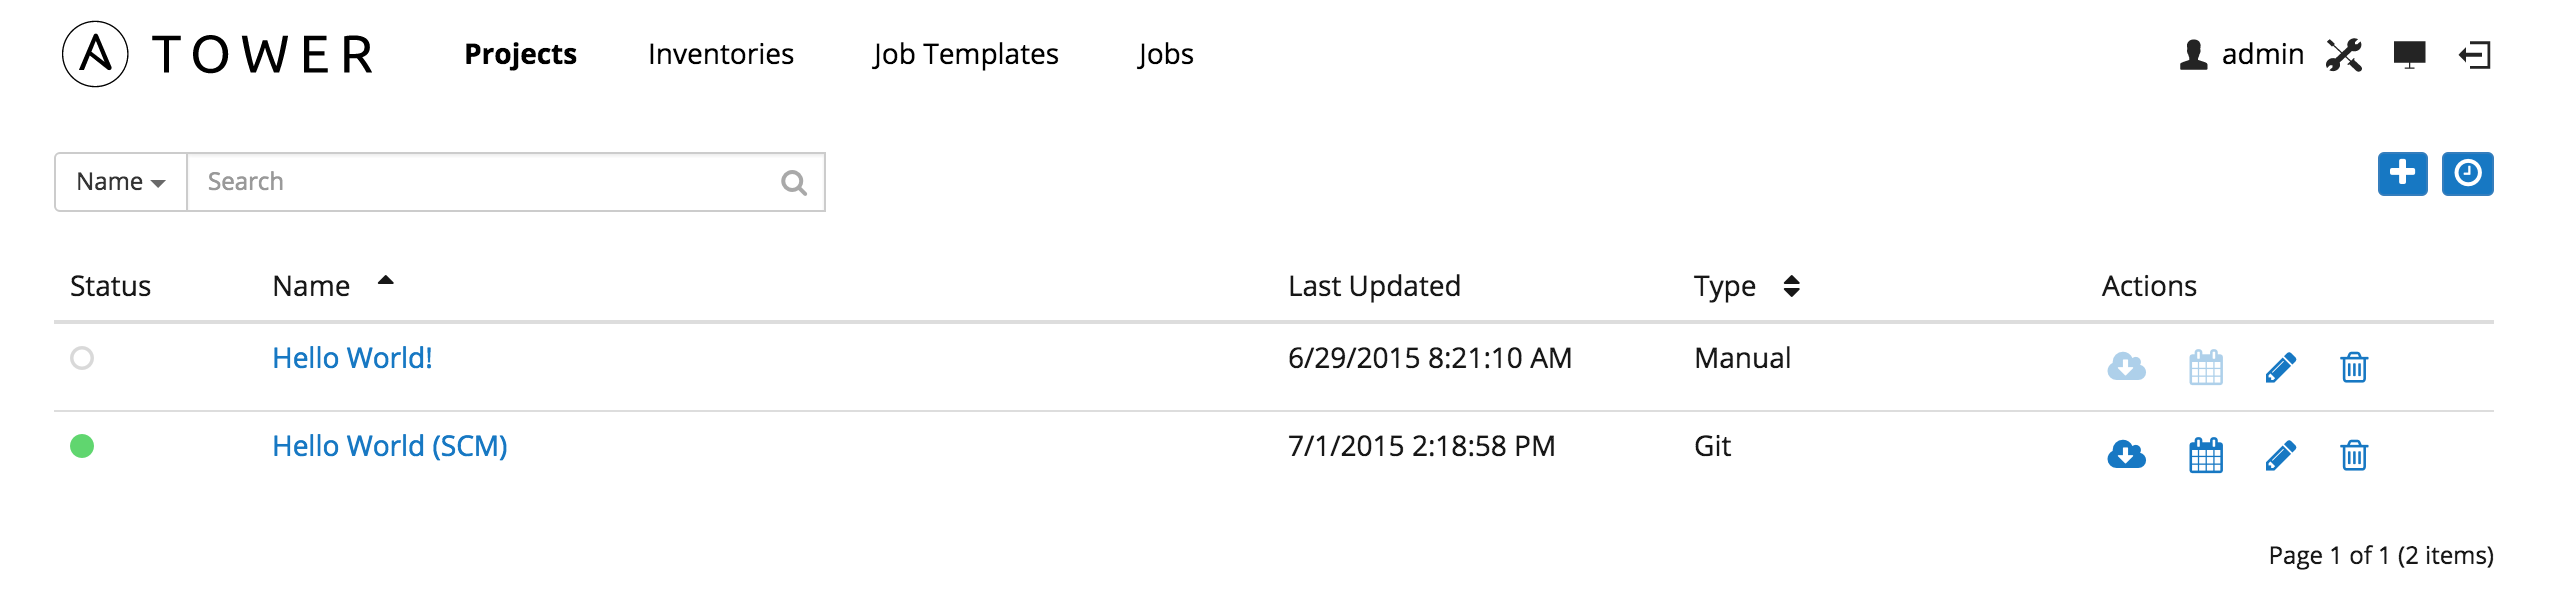Click the Ansible Tower logo
Screen dimensions: 2550x596
click(x=218, y=54)
